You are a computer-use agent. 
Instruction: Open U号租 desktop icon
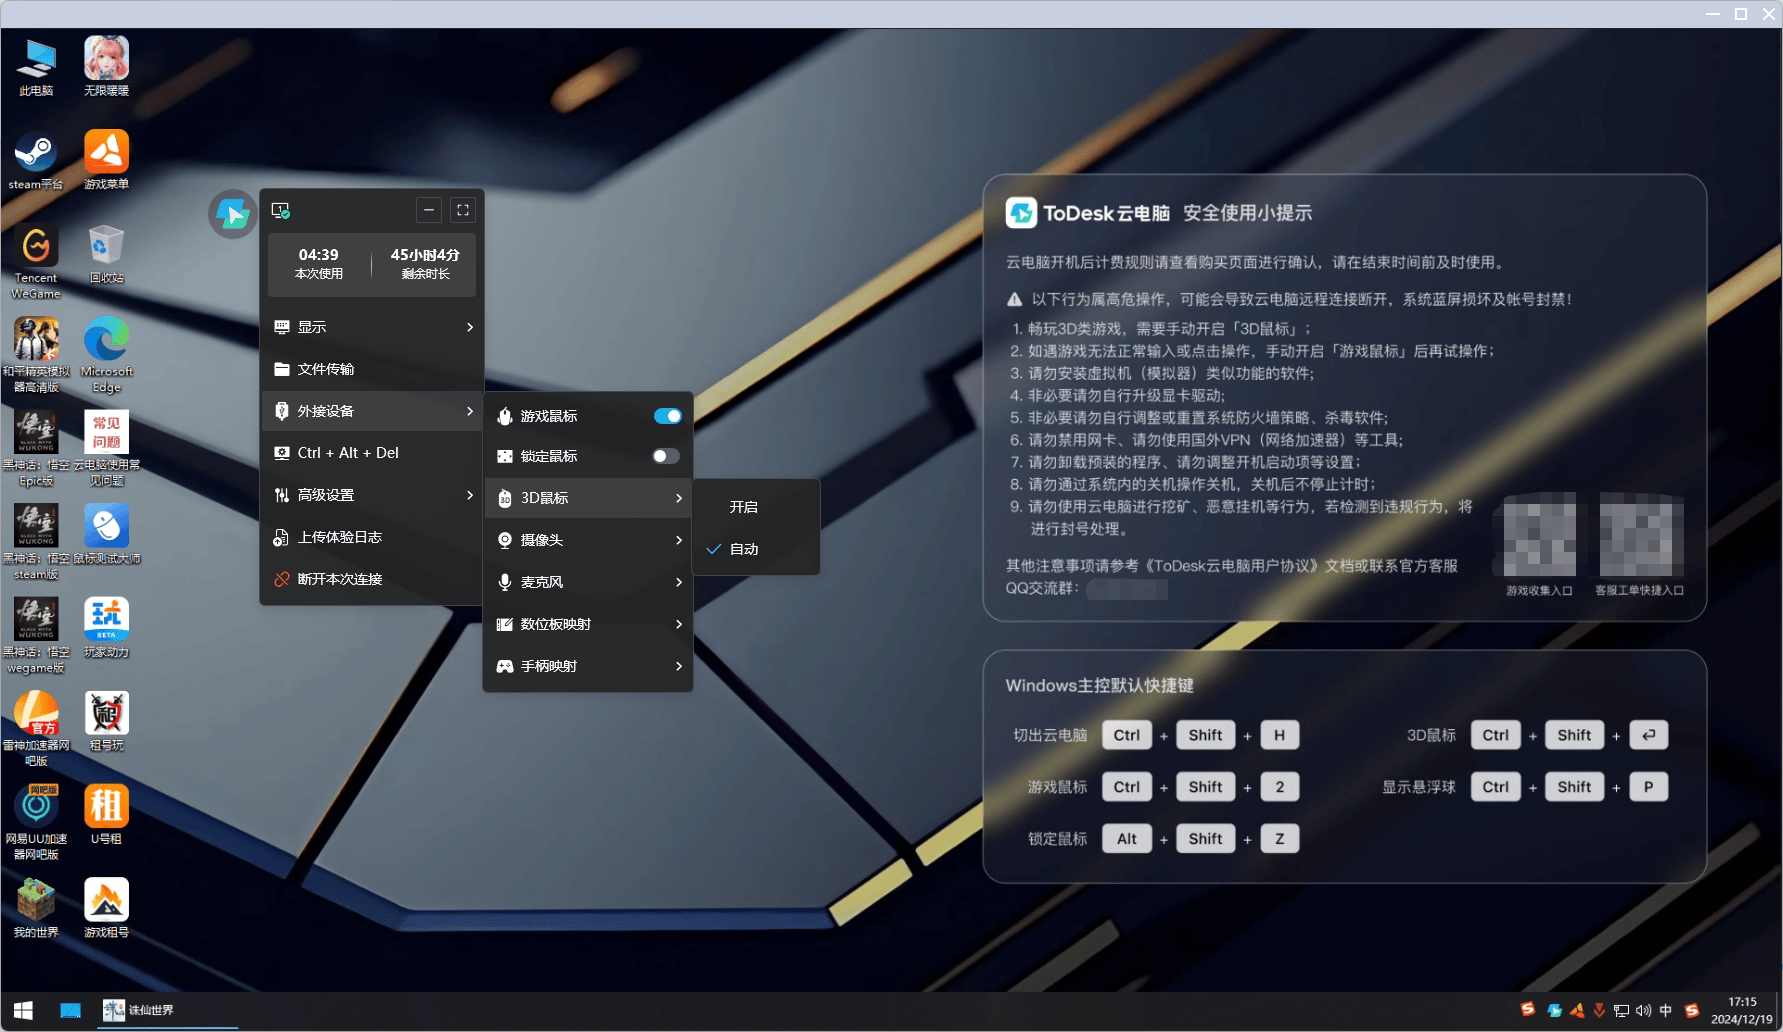pos(106,816)
